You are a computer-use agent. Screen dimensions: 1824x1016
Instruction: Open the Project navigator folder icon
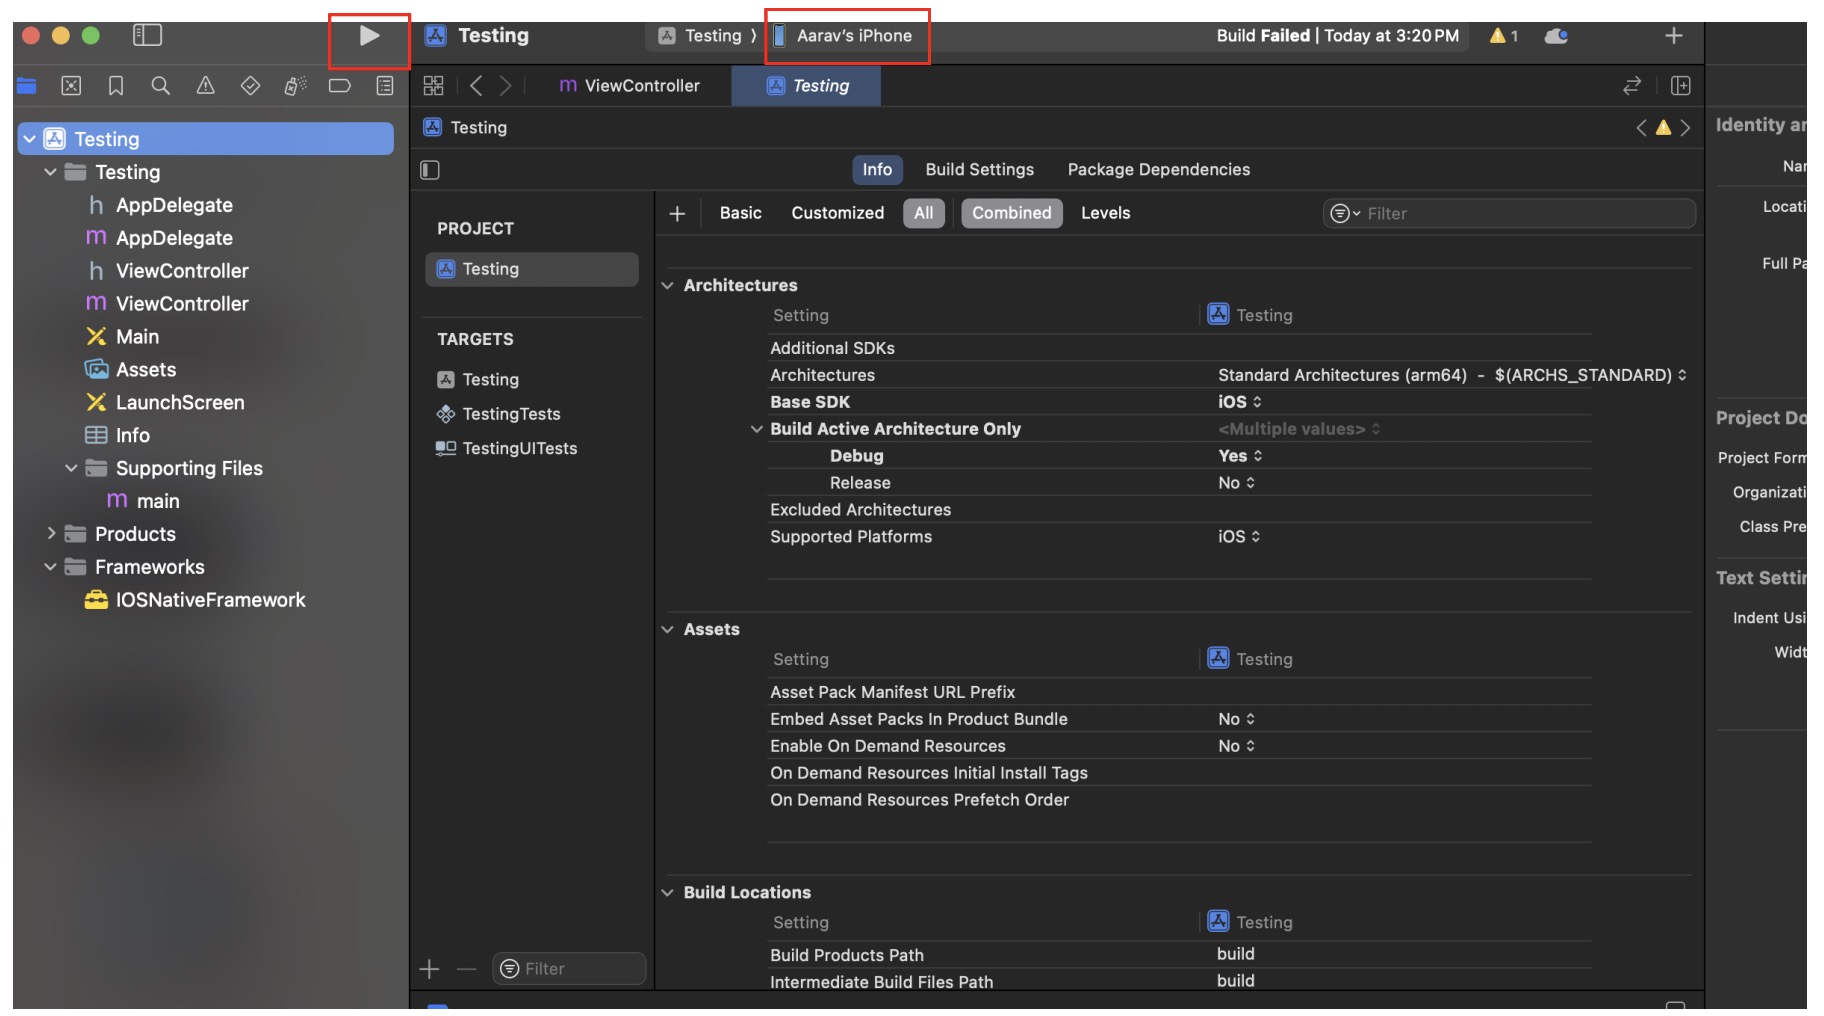(26, 86)
